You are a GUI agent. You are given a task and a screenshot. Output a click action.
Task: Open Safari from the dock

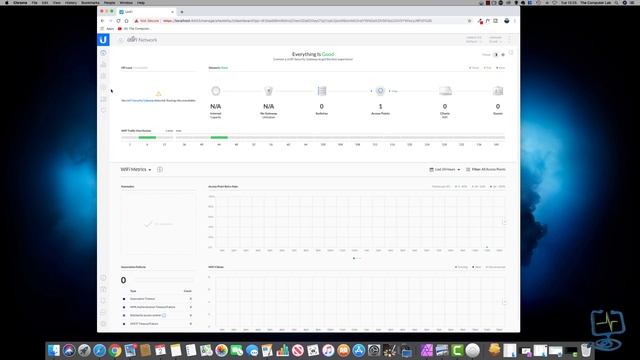pos(100,350)
